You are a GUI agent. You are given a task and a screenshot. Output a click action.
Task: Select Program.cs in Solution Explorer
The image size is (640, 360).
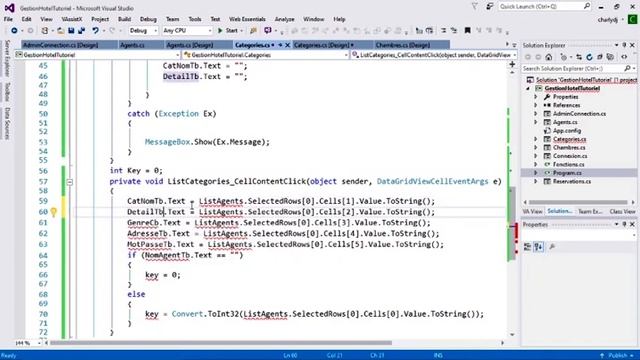tap(567, 173)
